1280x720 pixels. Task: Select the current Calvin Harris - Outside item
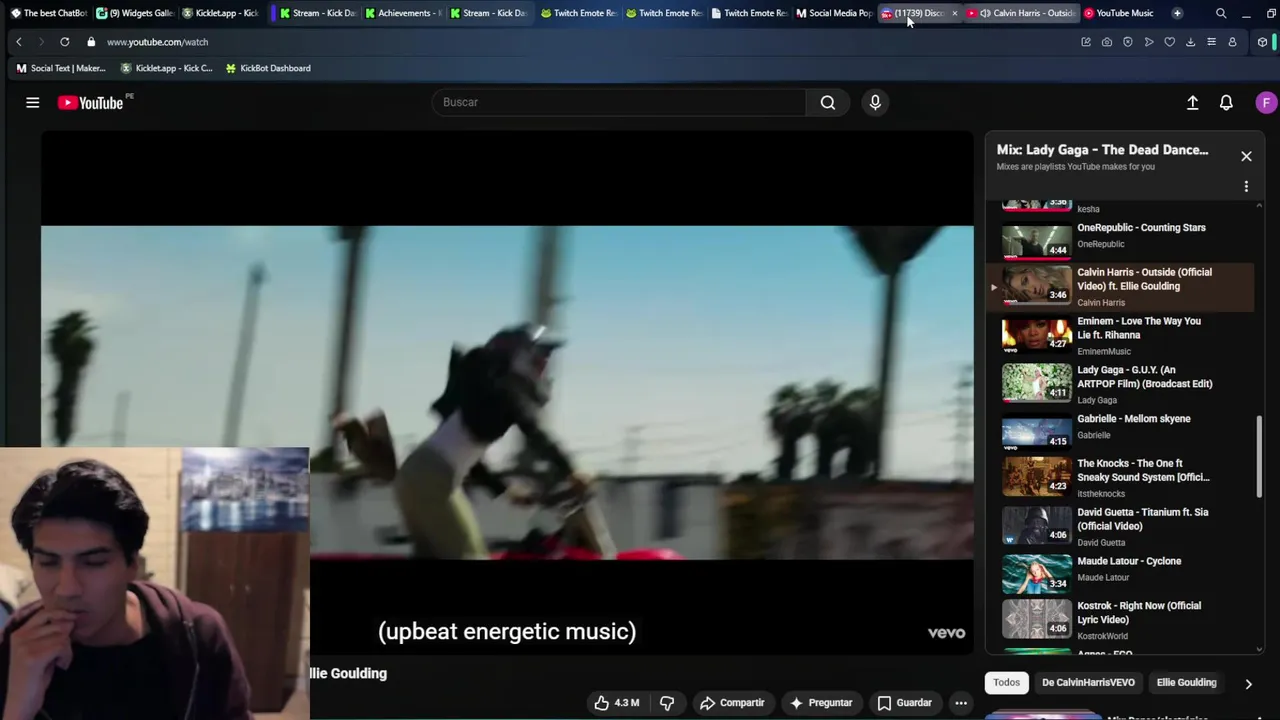pos(1120,286)
